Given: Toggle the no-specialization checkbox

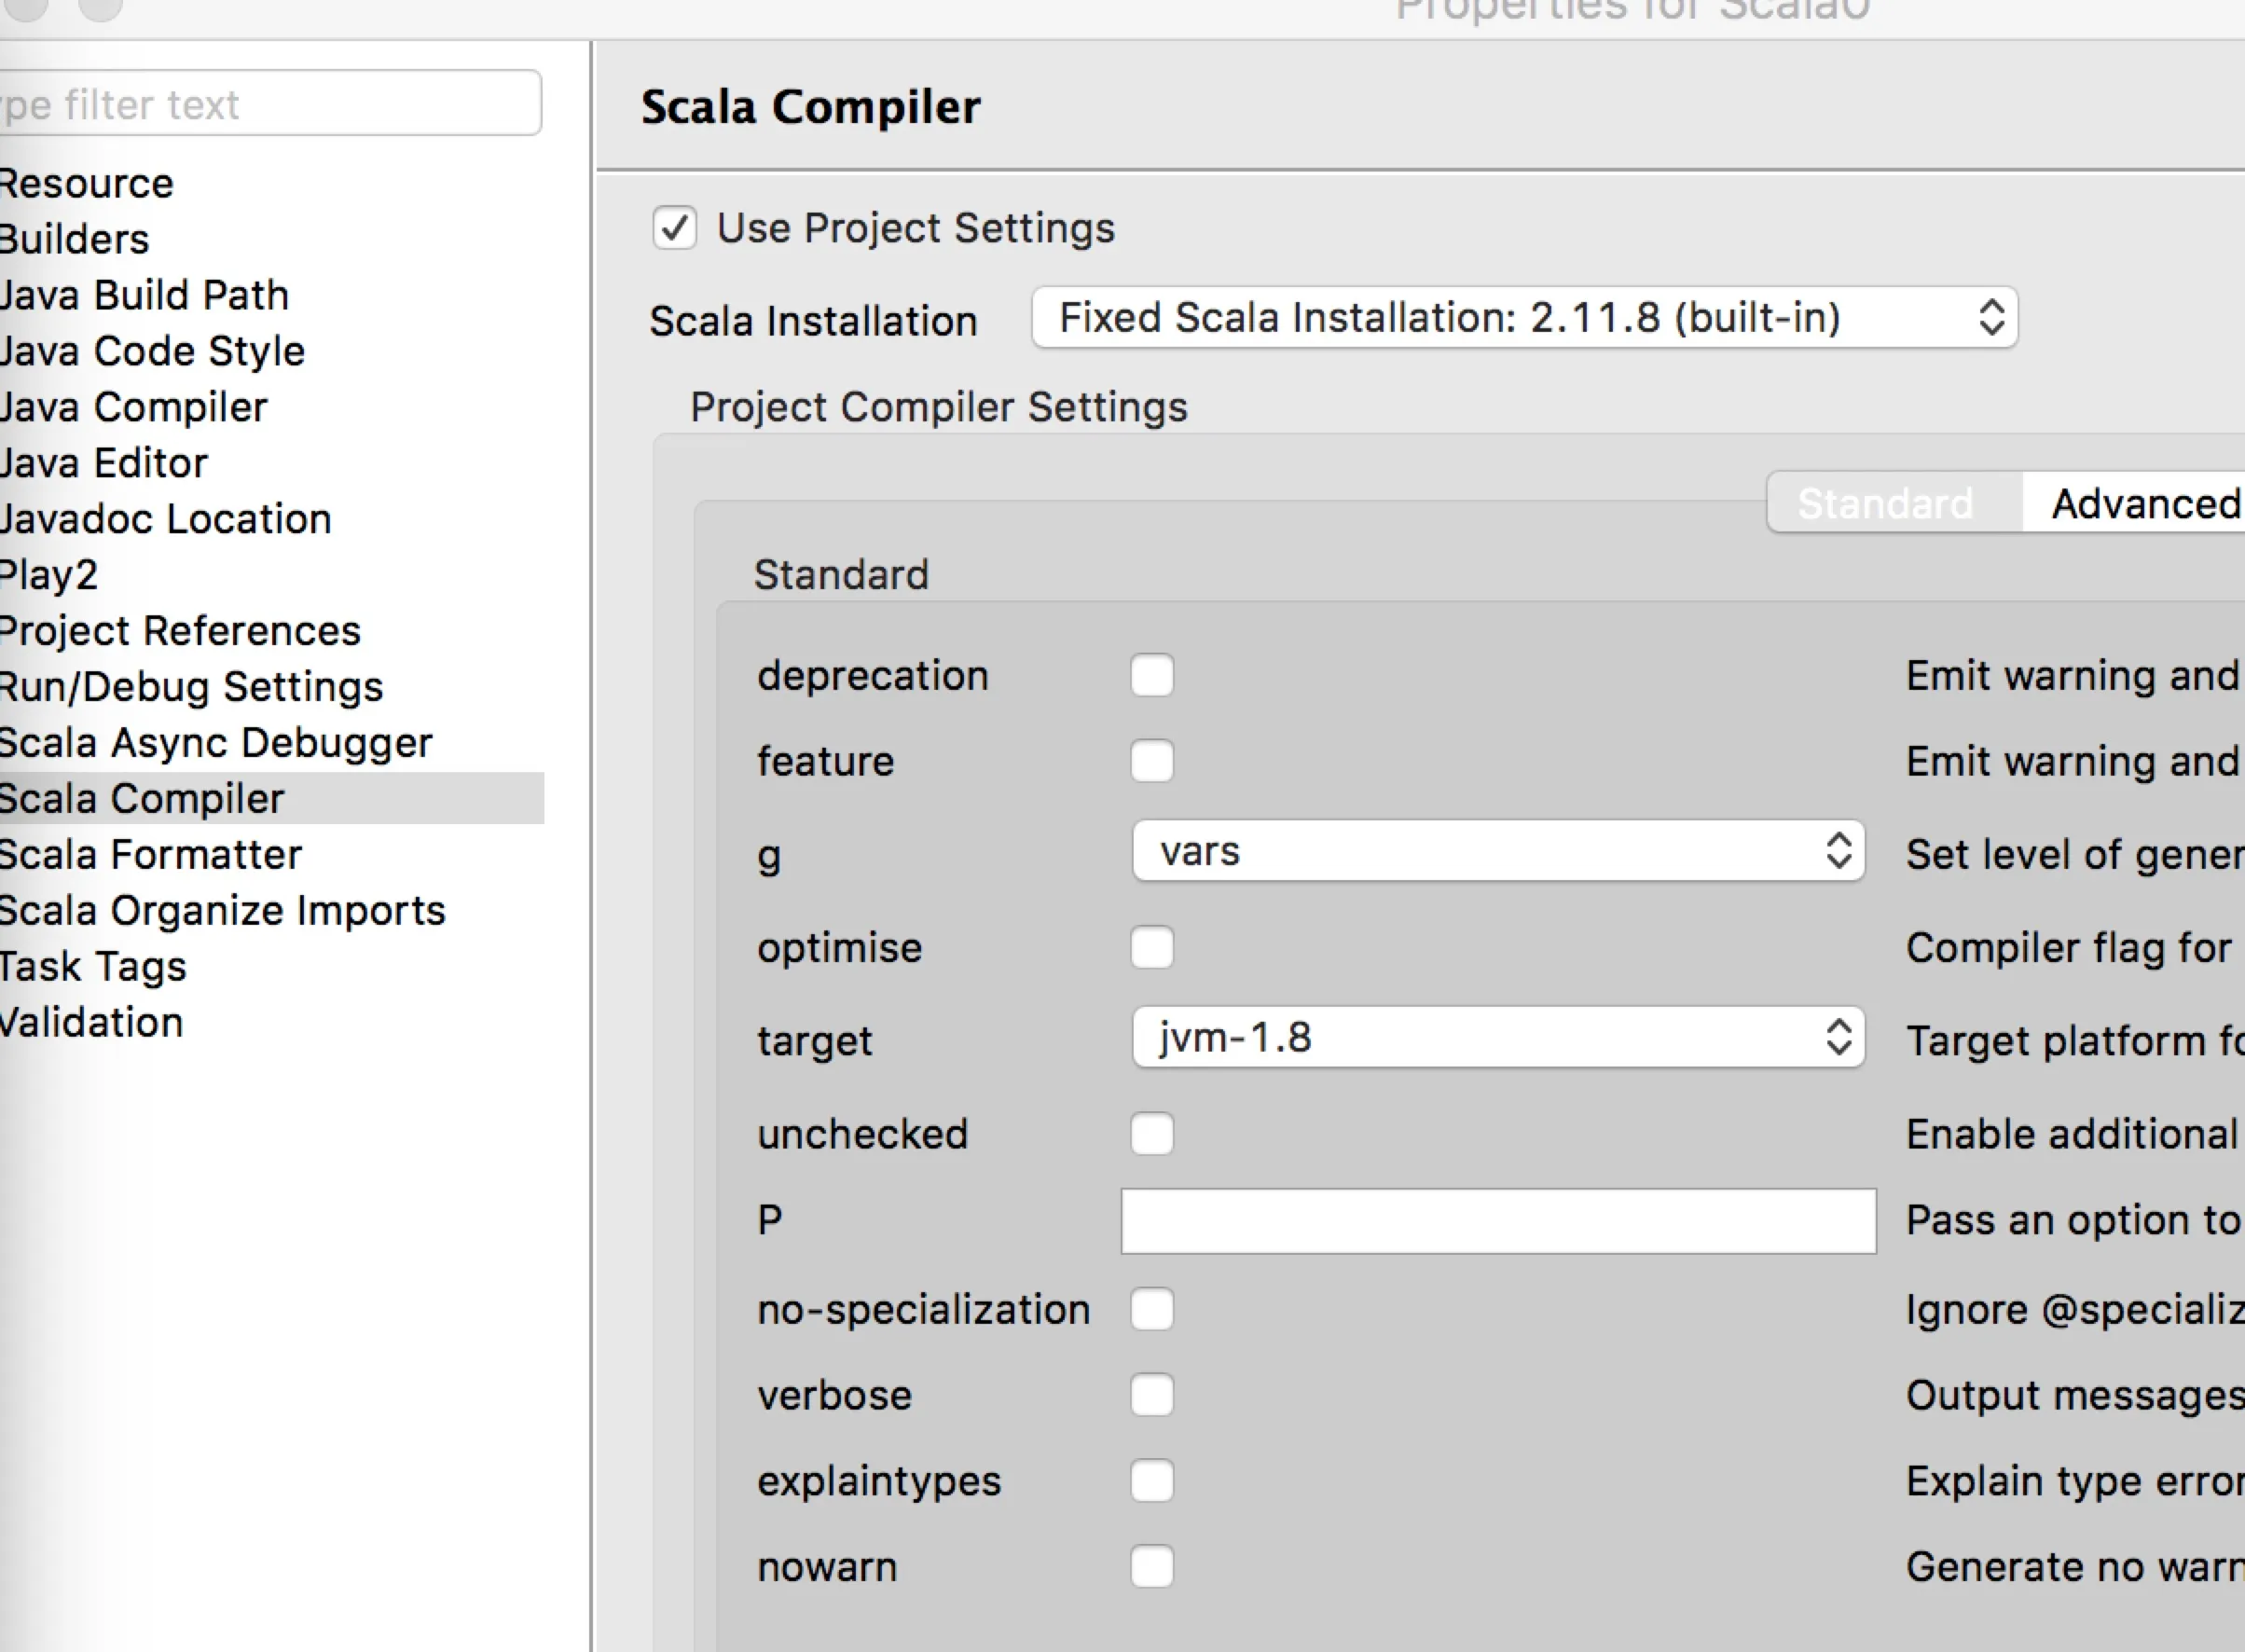Looking at the screenshot, I should pos(1151,1310).
